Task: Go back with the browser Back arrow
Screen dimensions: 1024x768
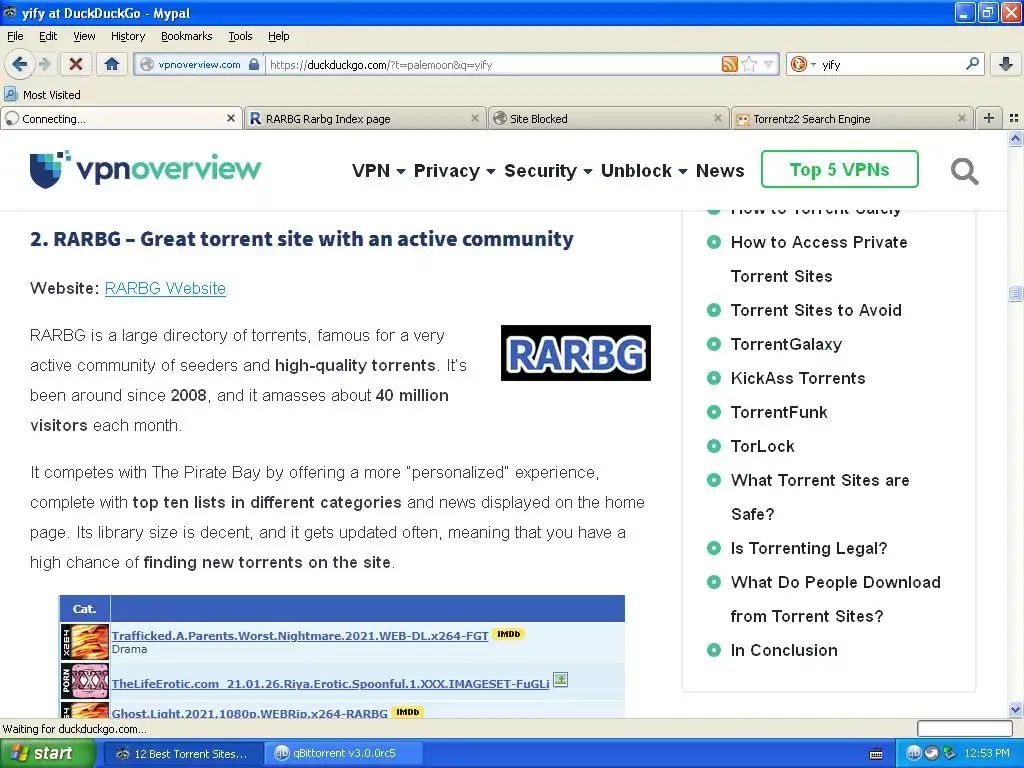Action: pyautogui.click(x=19, y=64)
